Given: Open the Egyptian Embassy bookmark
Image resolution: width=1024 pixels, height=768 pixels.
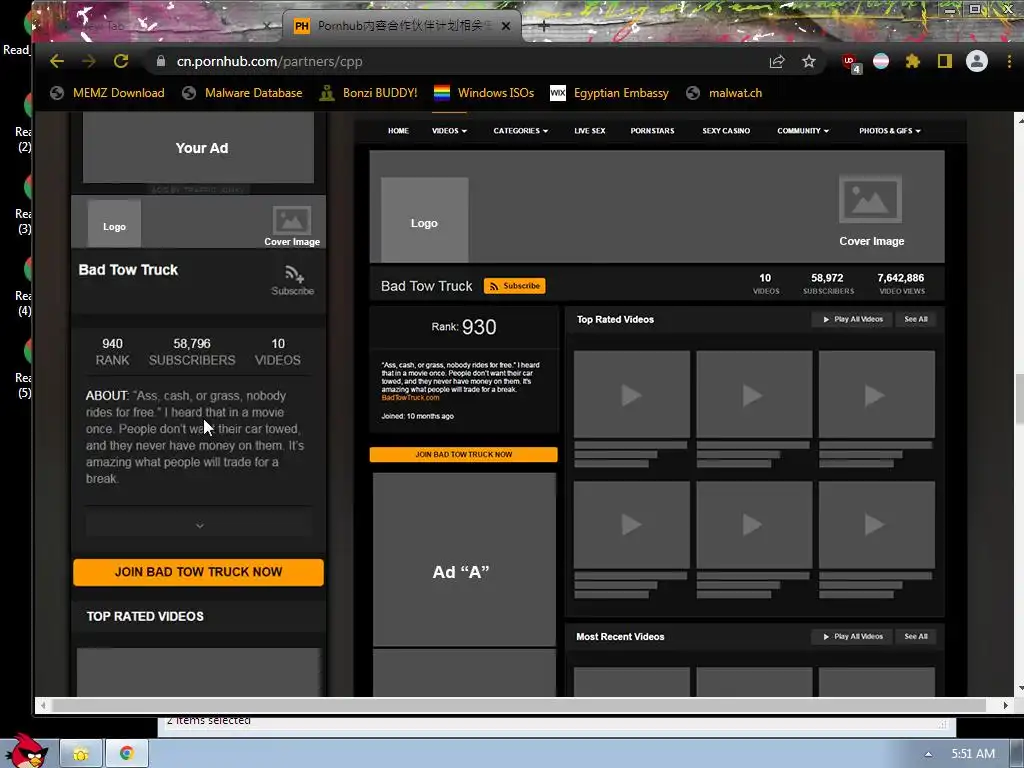Looking at the screenshot, I should tap(609, 93).
